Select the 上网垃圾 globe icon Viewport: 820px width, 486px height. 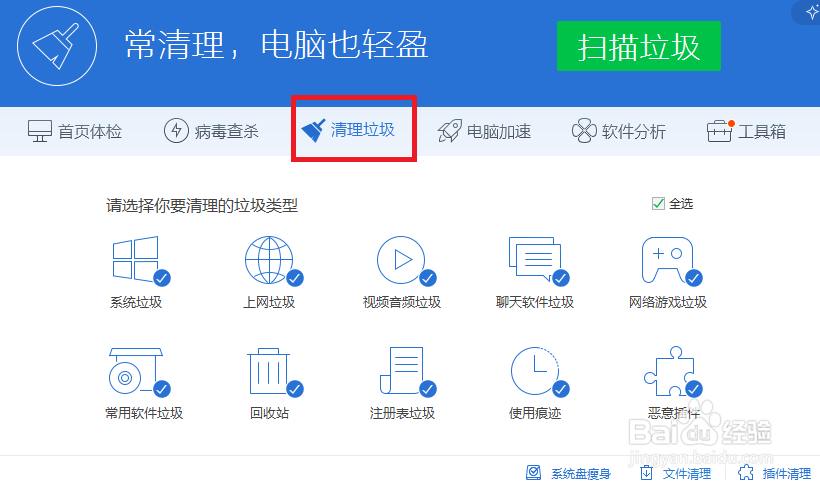(x=269, y=259)
